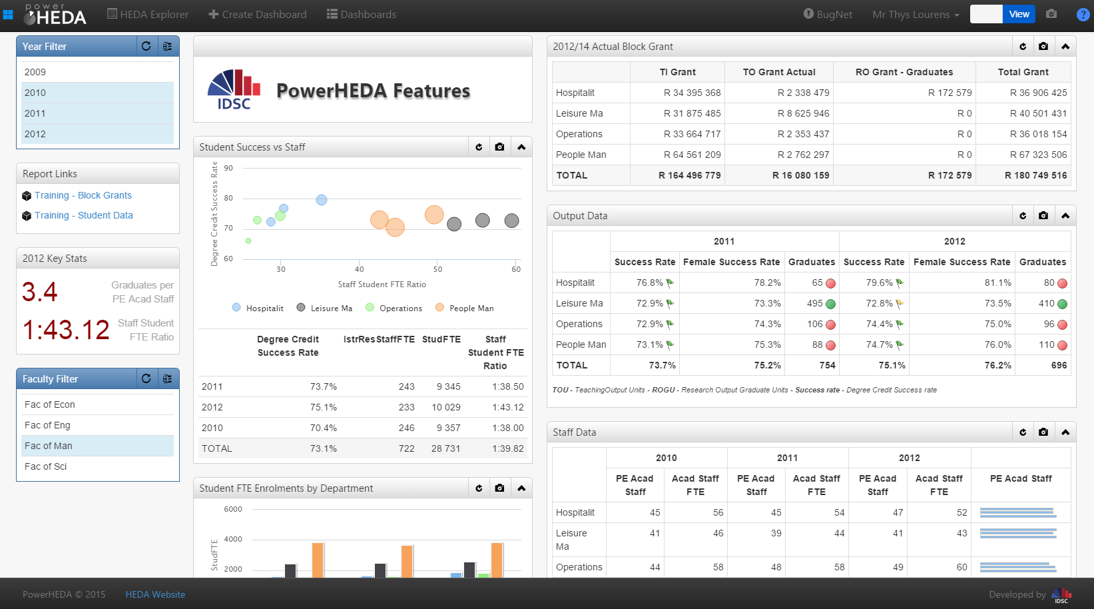Viewport: 1094px width, 609px height.
Task: Open the help question mark icon
Action: click(x=1083, y=15)
